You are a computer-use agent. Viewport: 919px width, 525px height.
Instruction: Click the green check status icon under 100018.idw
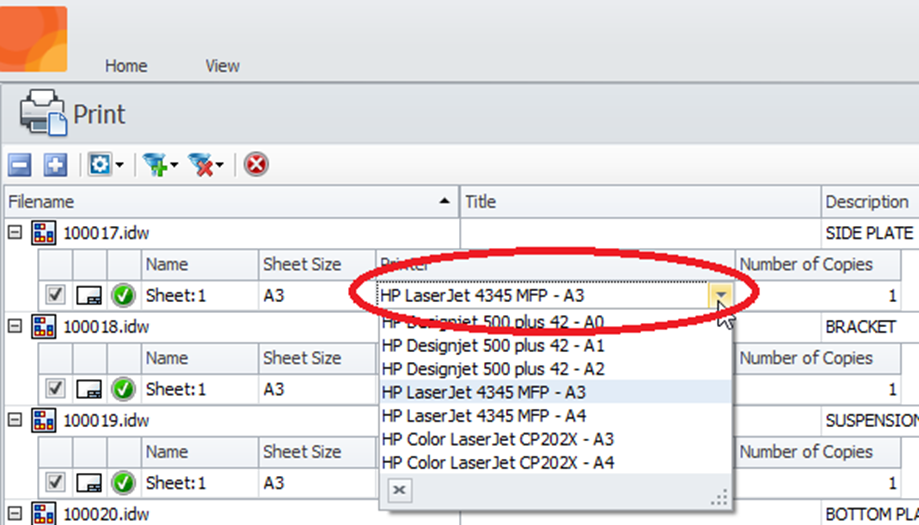[x=124, y=389]
